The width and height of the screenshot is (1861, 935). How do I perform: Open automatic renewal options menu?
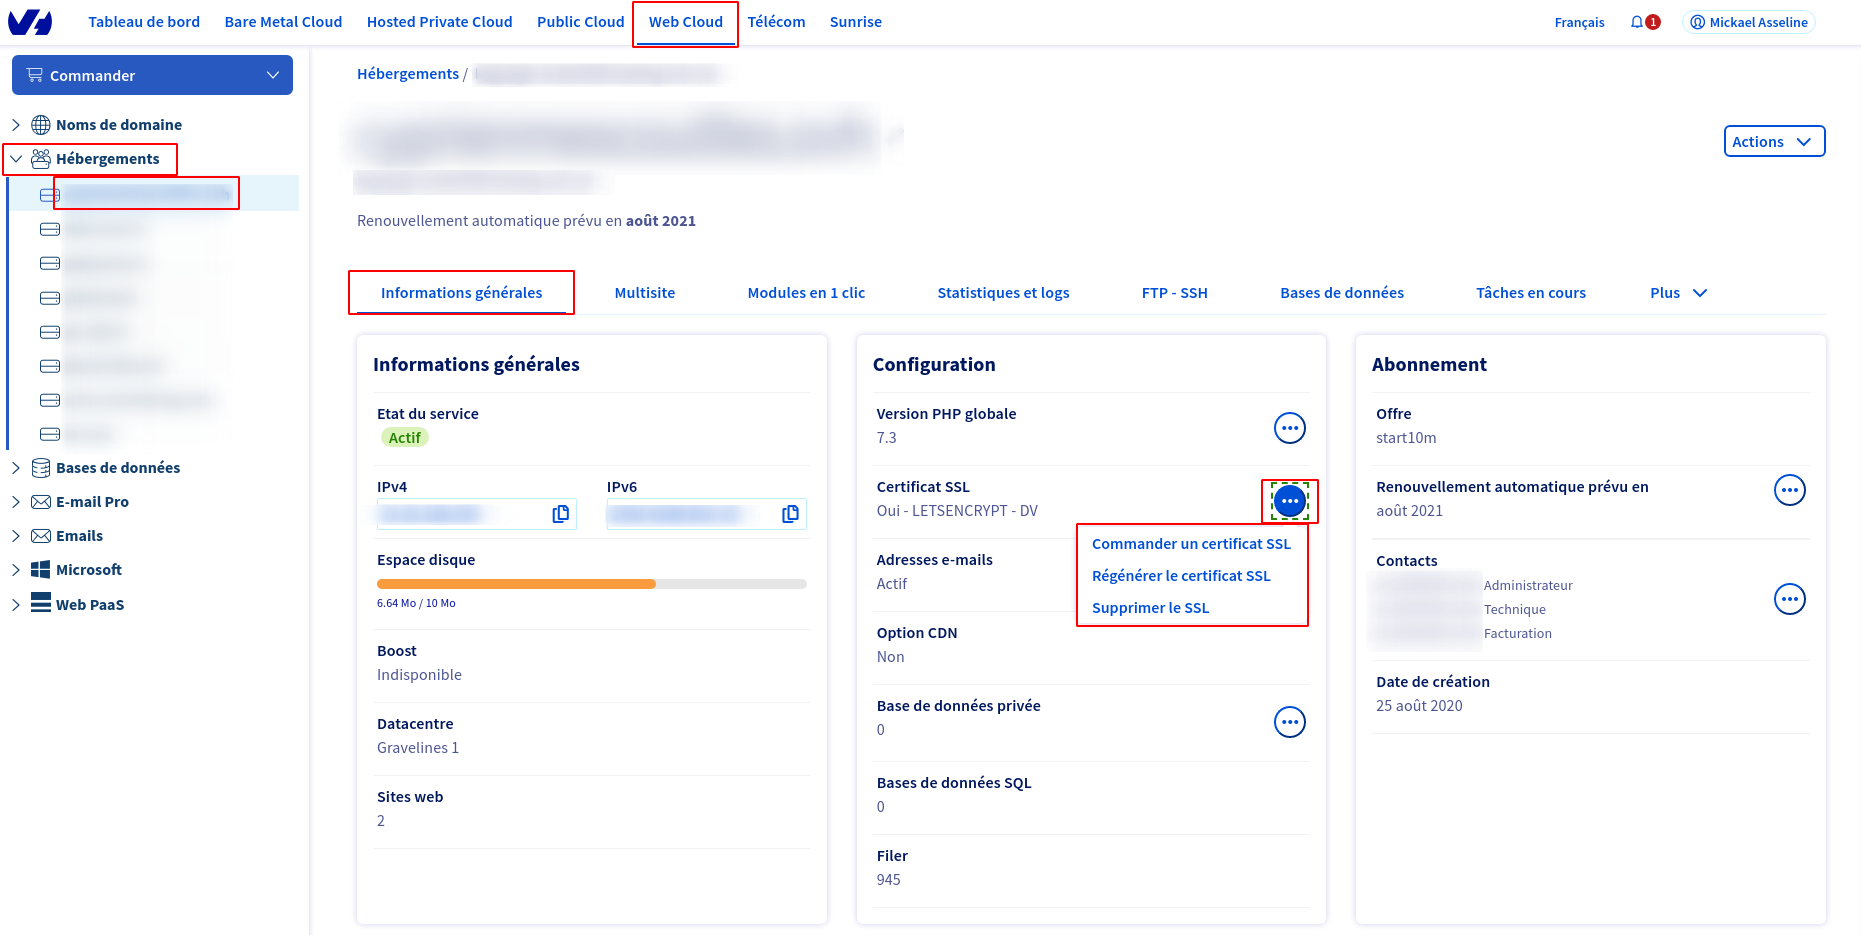click(x=1789, y=490)
